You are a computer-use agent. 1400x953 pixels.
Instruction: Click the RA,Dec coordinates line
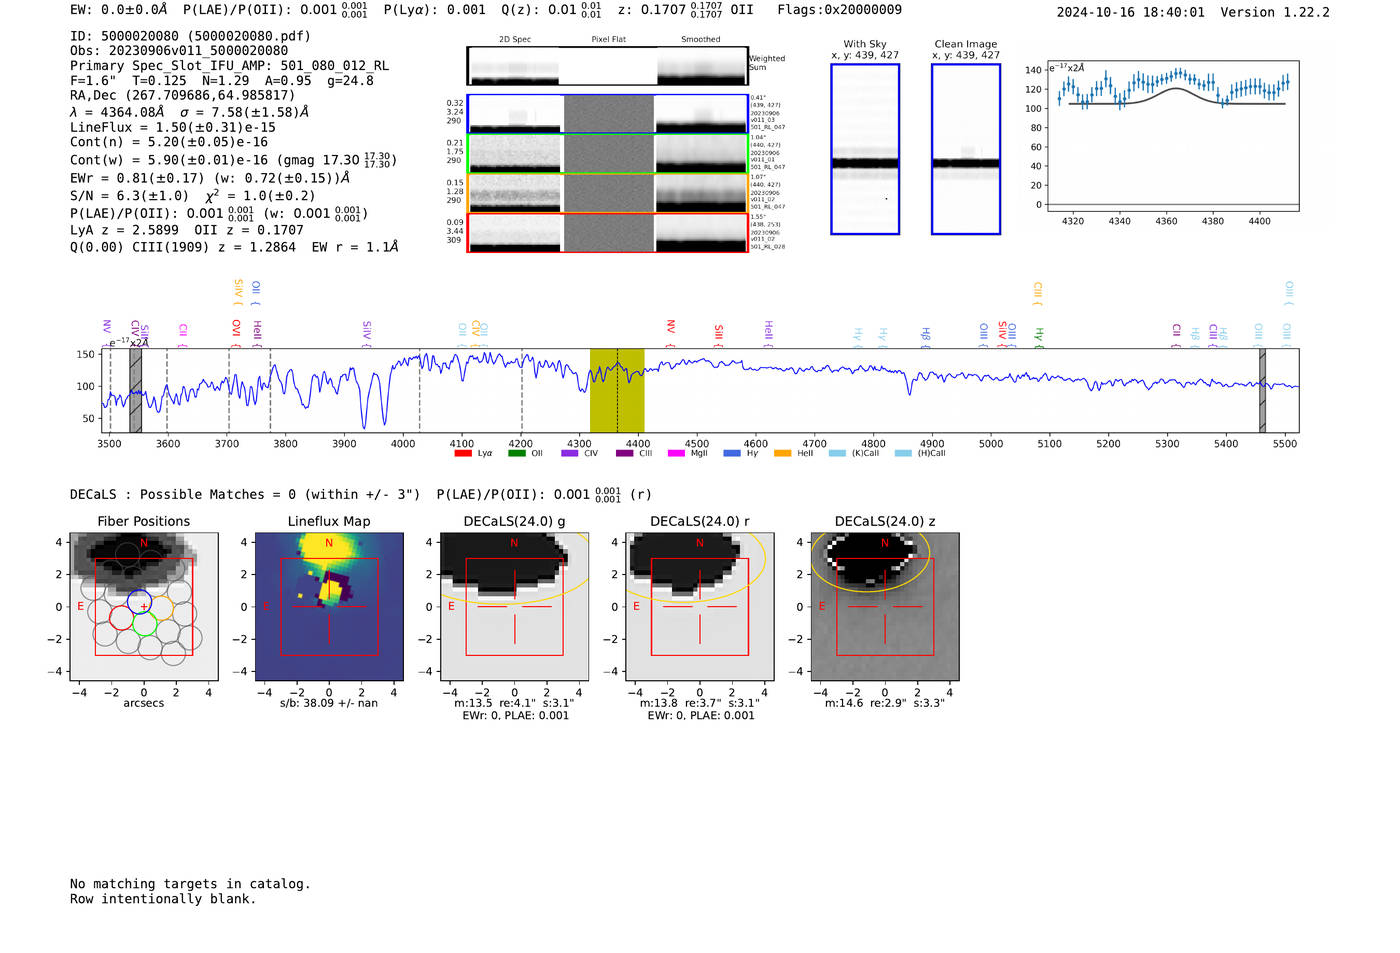click(x=182, y=96)
